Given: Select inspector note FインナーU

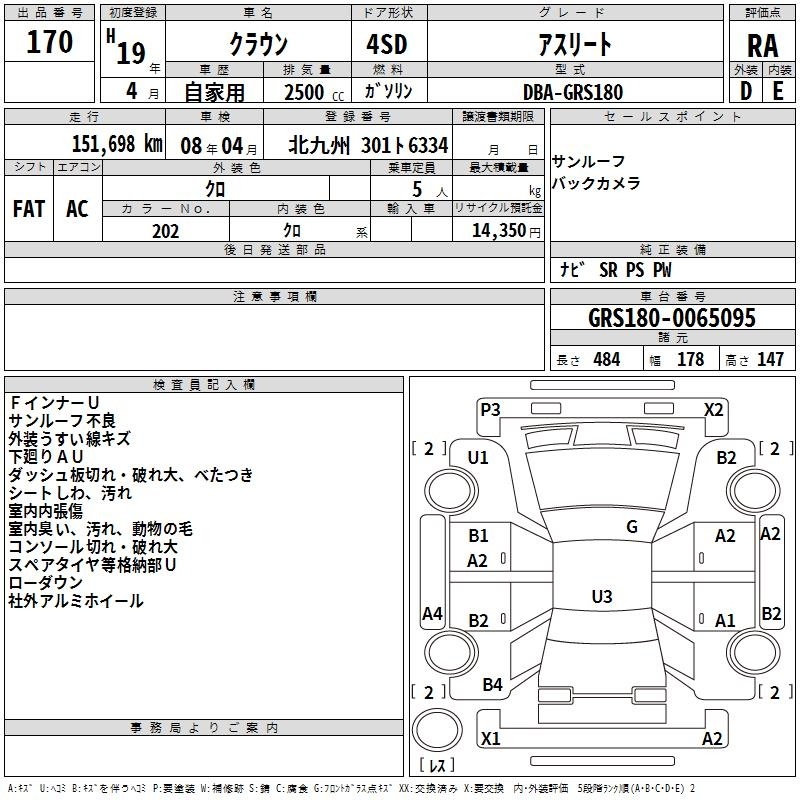Looking at the screenshot, I should pyautogui.click(x=54, y=403).
